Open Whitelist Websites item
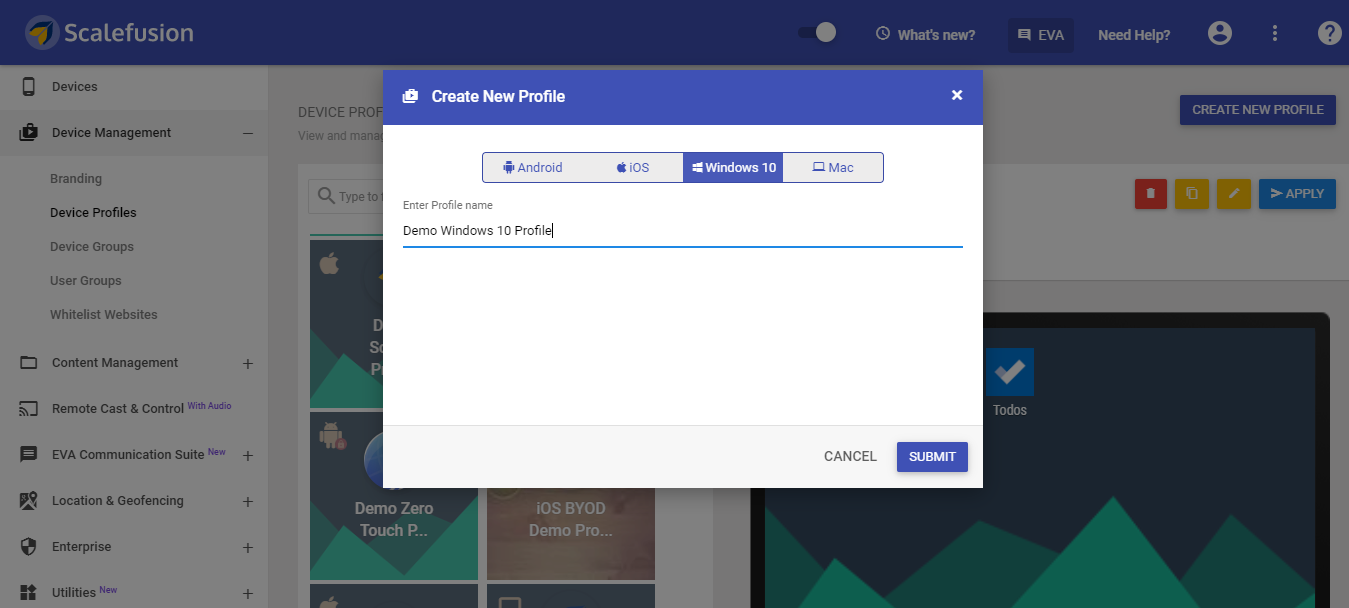This screenshot has width=1349, height=608. [104, 315]
